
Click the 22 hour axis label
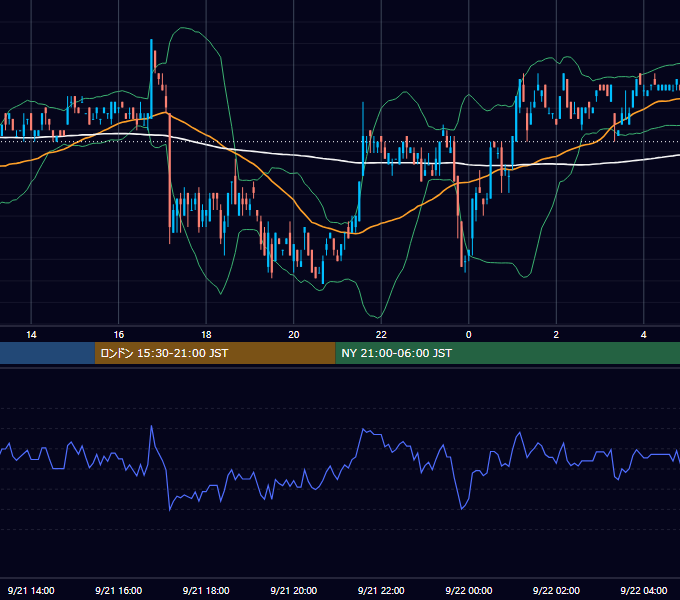[381, 335]
